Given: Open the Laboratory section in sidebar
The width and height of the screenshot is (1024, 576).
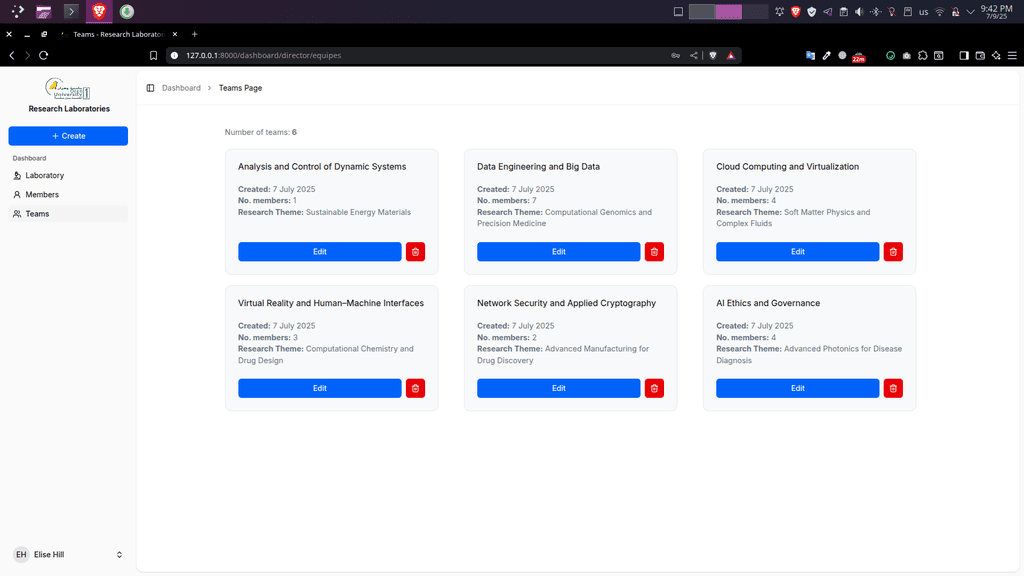Looking at the screenshot, I should click(x=44, y=175).
